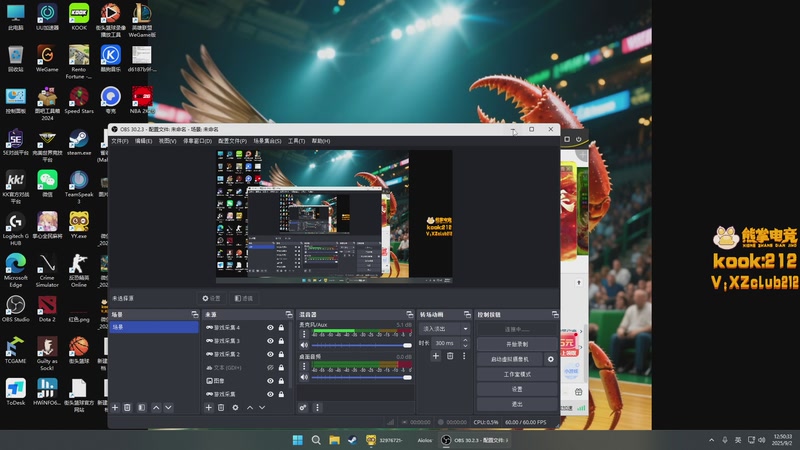Open virtual camera settings gear
Screen dimensions: 800x450
click(551, 359)
